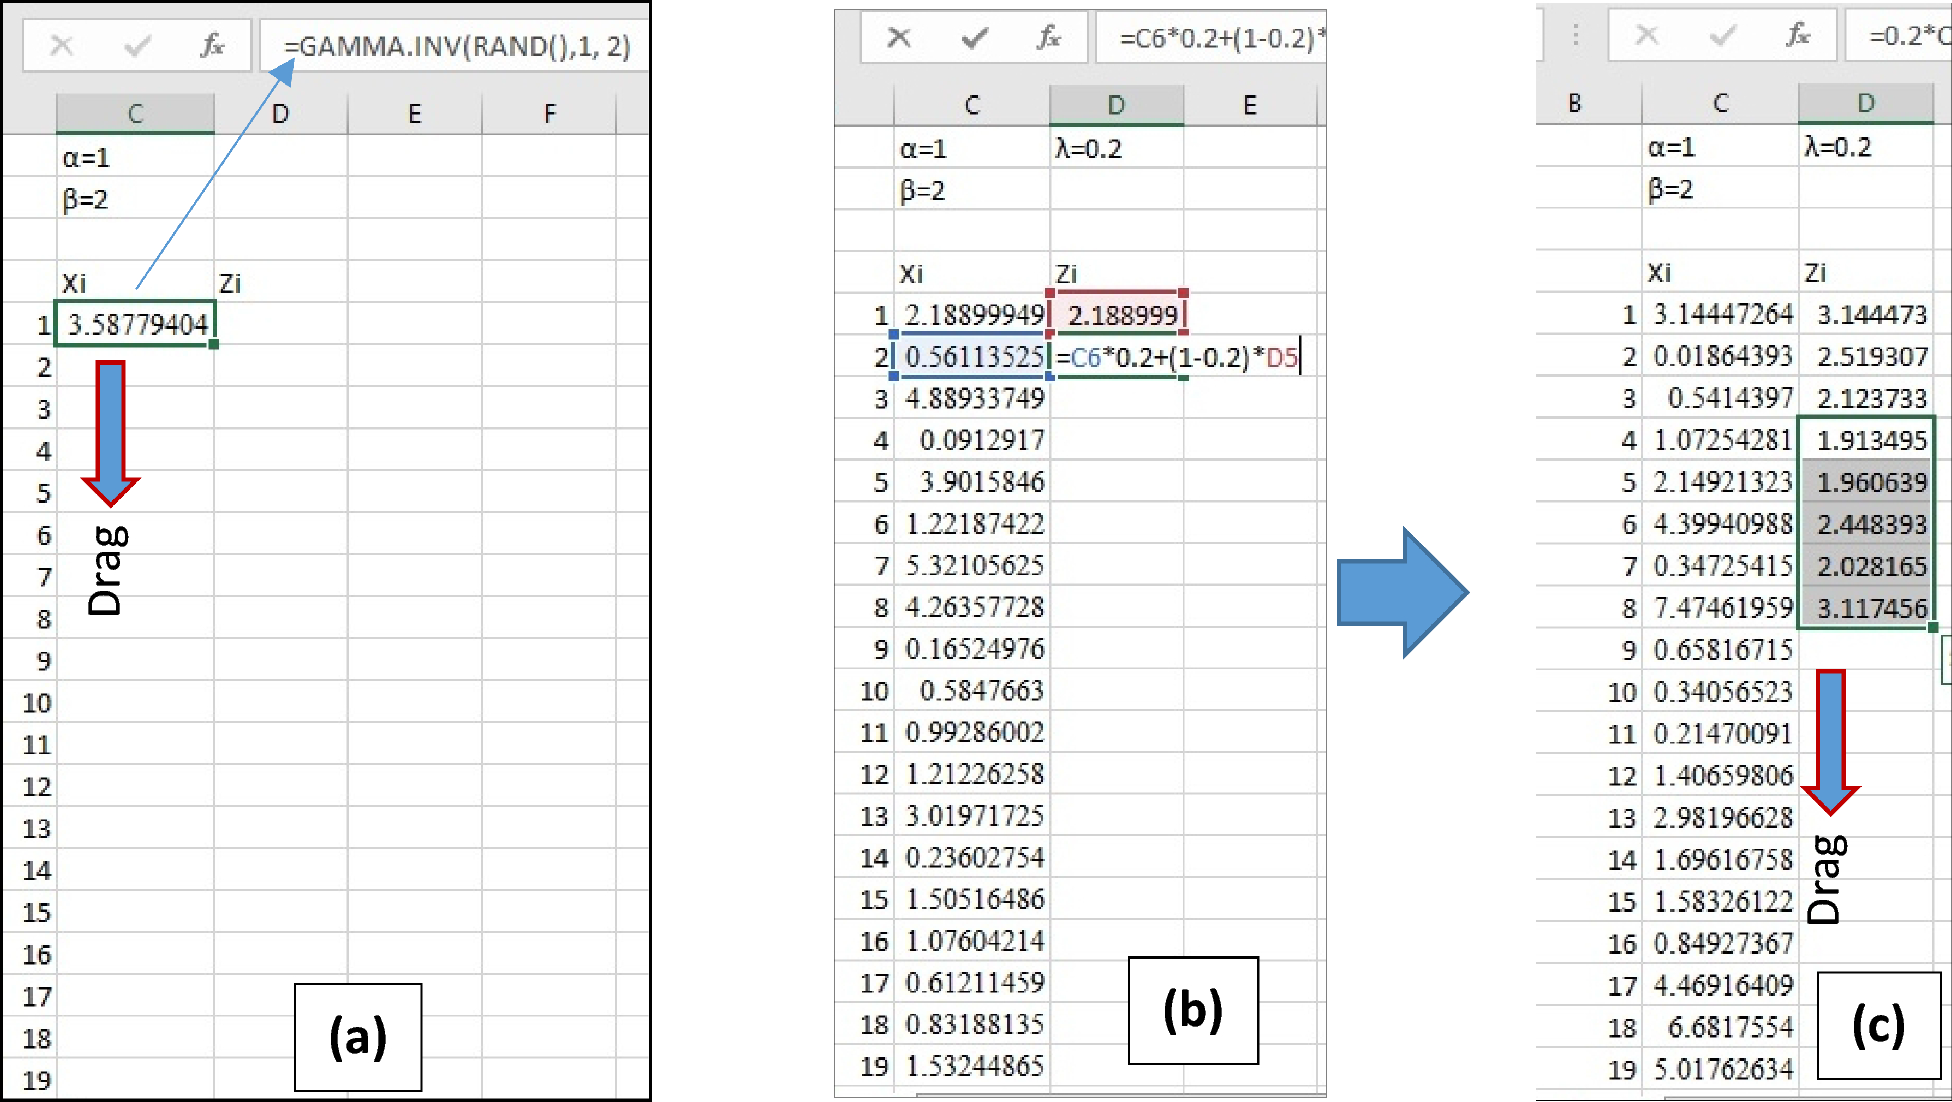Select the cell containing 3.58779404
The height and width of the screenshot is (1102, 1952).
[x=135, y=324]
